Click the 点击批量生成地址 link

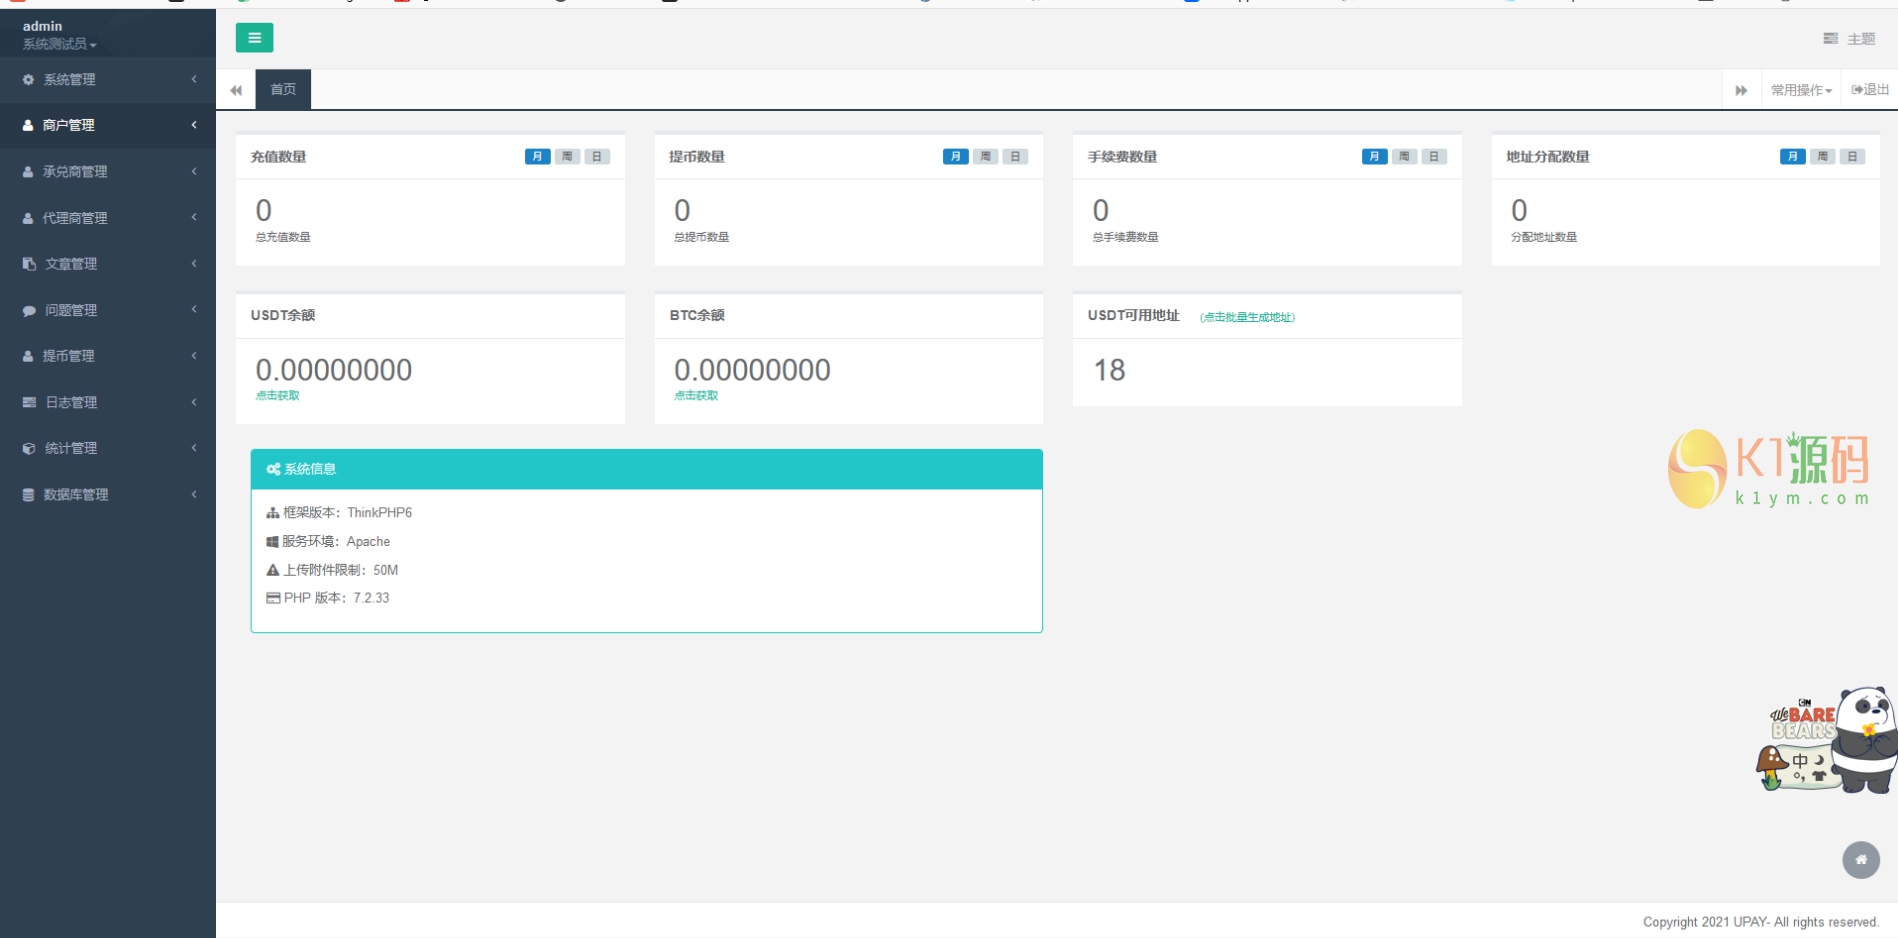coord(1247,317)
